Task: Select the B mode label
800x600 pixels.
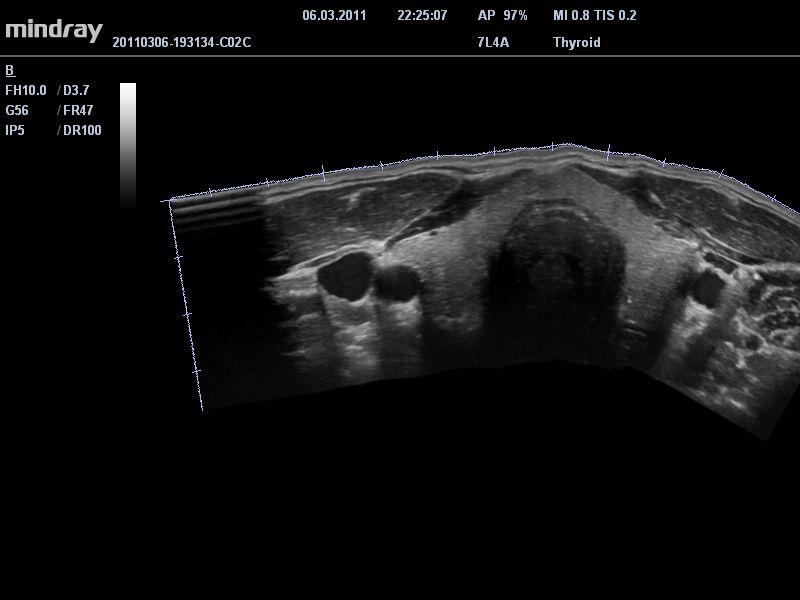Action: [x=10, y=70]
